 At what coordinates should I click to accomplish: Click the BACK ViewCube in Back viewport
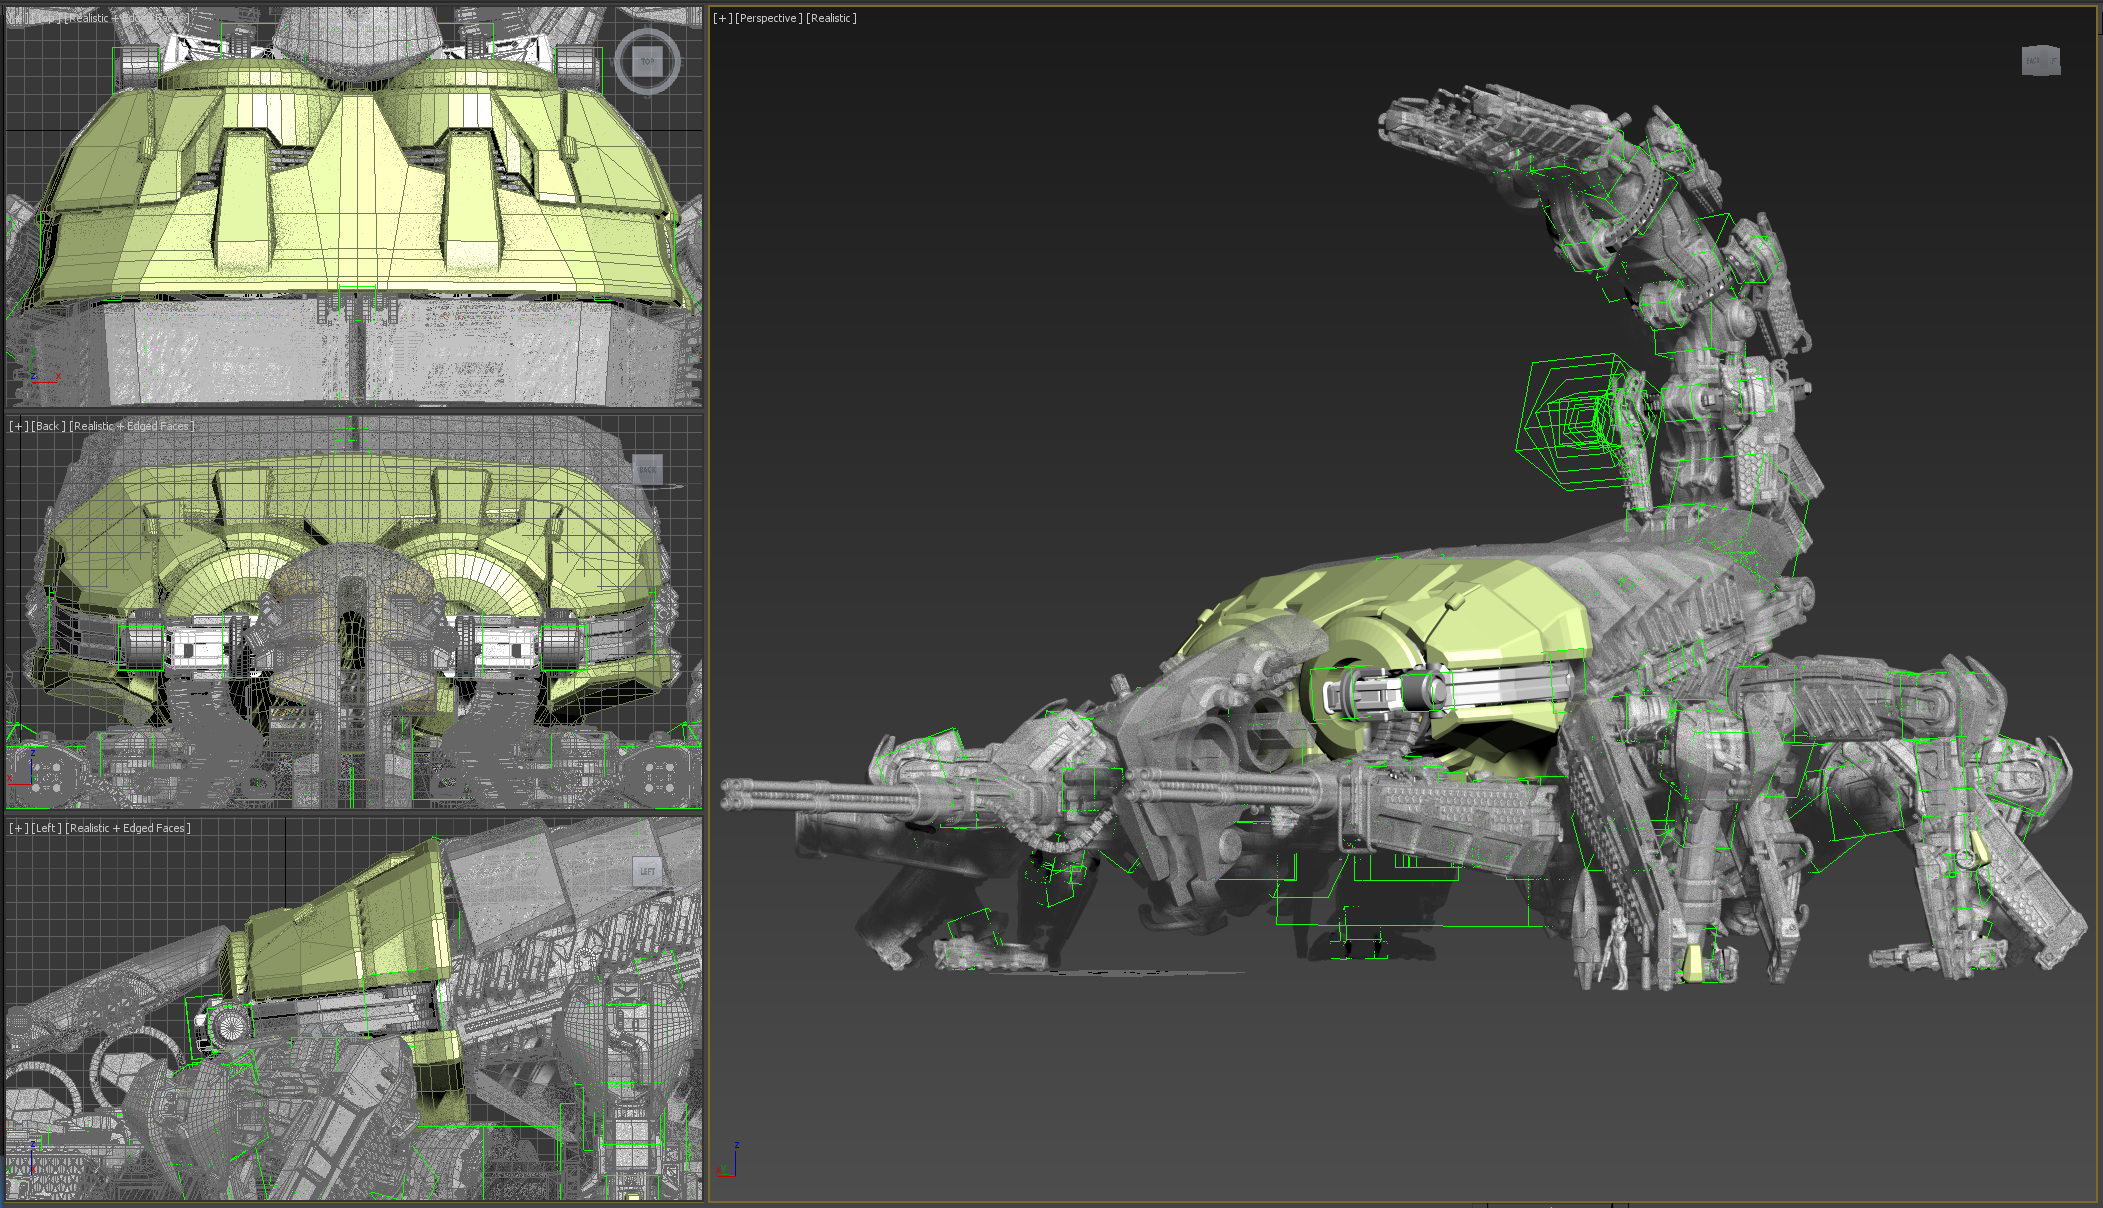point(647,470)
